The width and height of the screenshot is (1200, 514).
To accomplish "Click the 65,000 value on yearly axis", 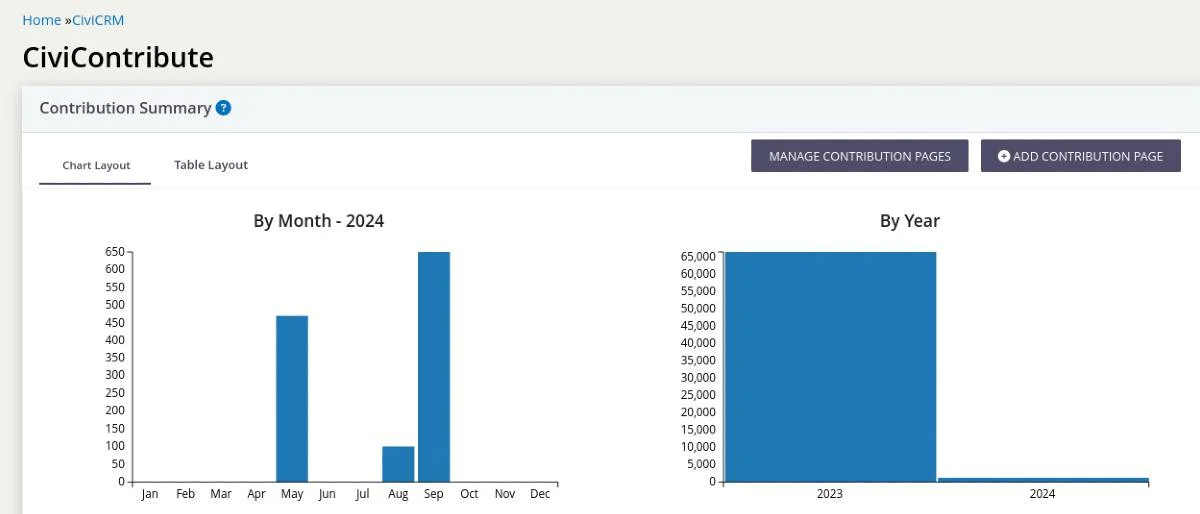I will (x=698, y=256).
